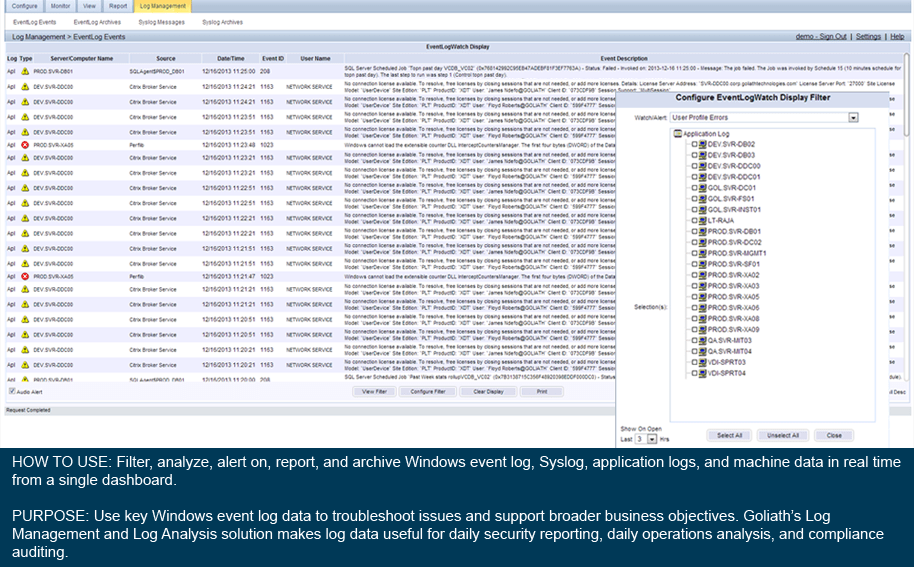Sort by User Name column header
The image size is (914, 567).
315,58
